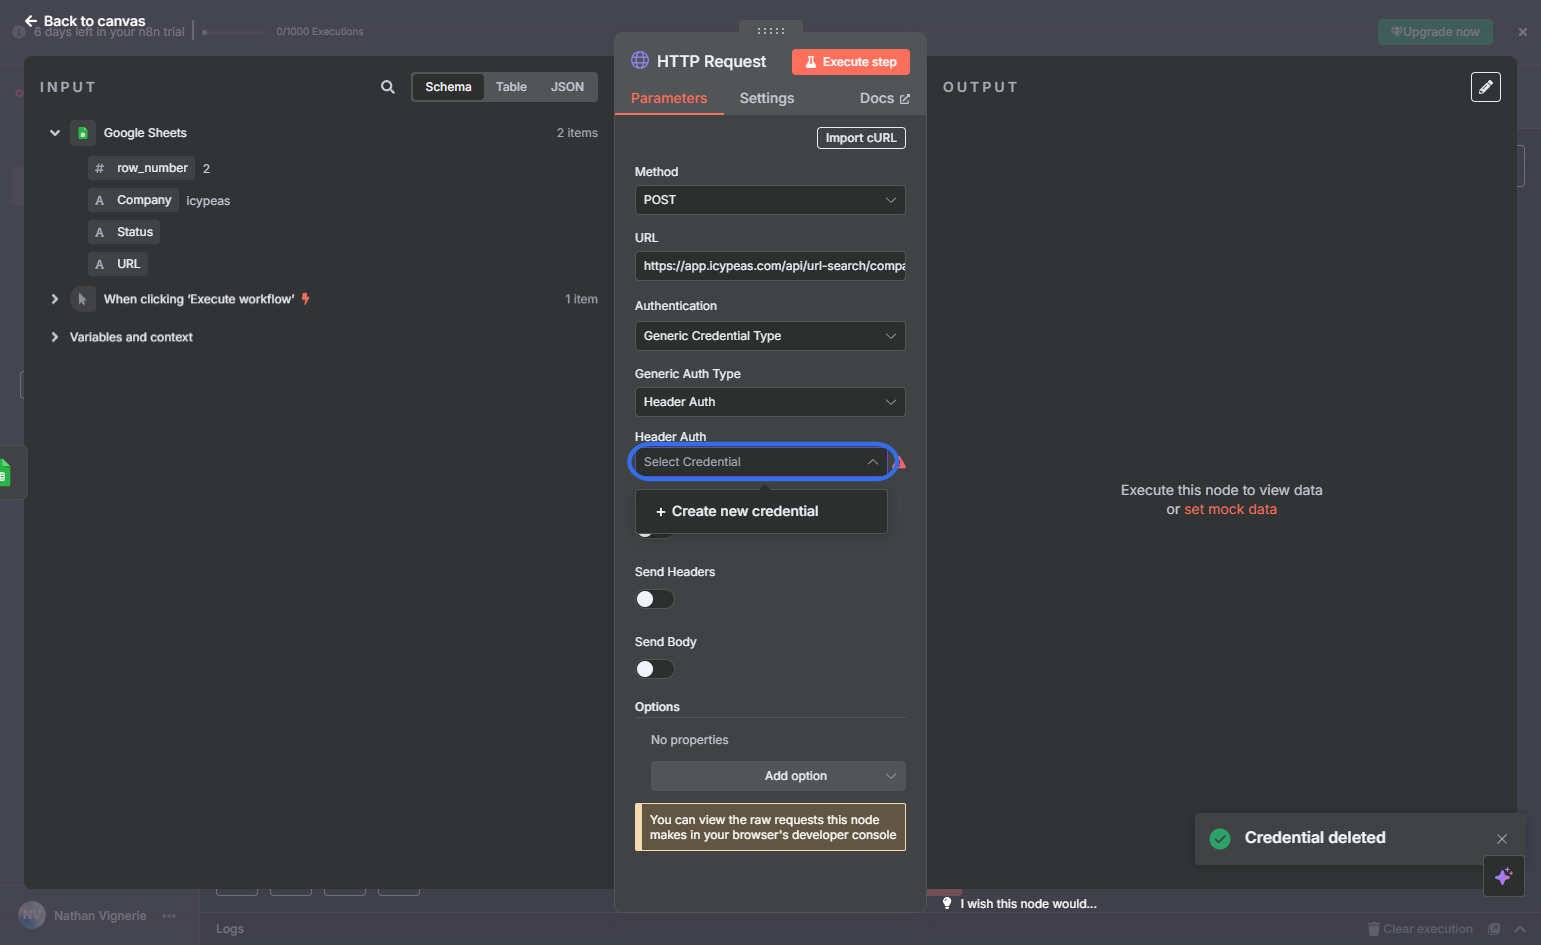1541x945 pixels.
Task: Expand the 'When clicking Execute workflow' node
Action: (55, 299)
